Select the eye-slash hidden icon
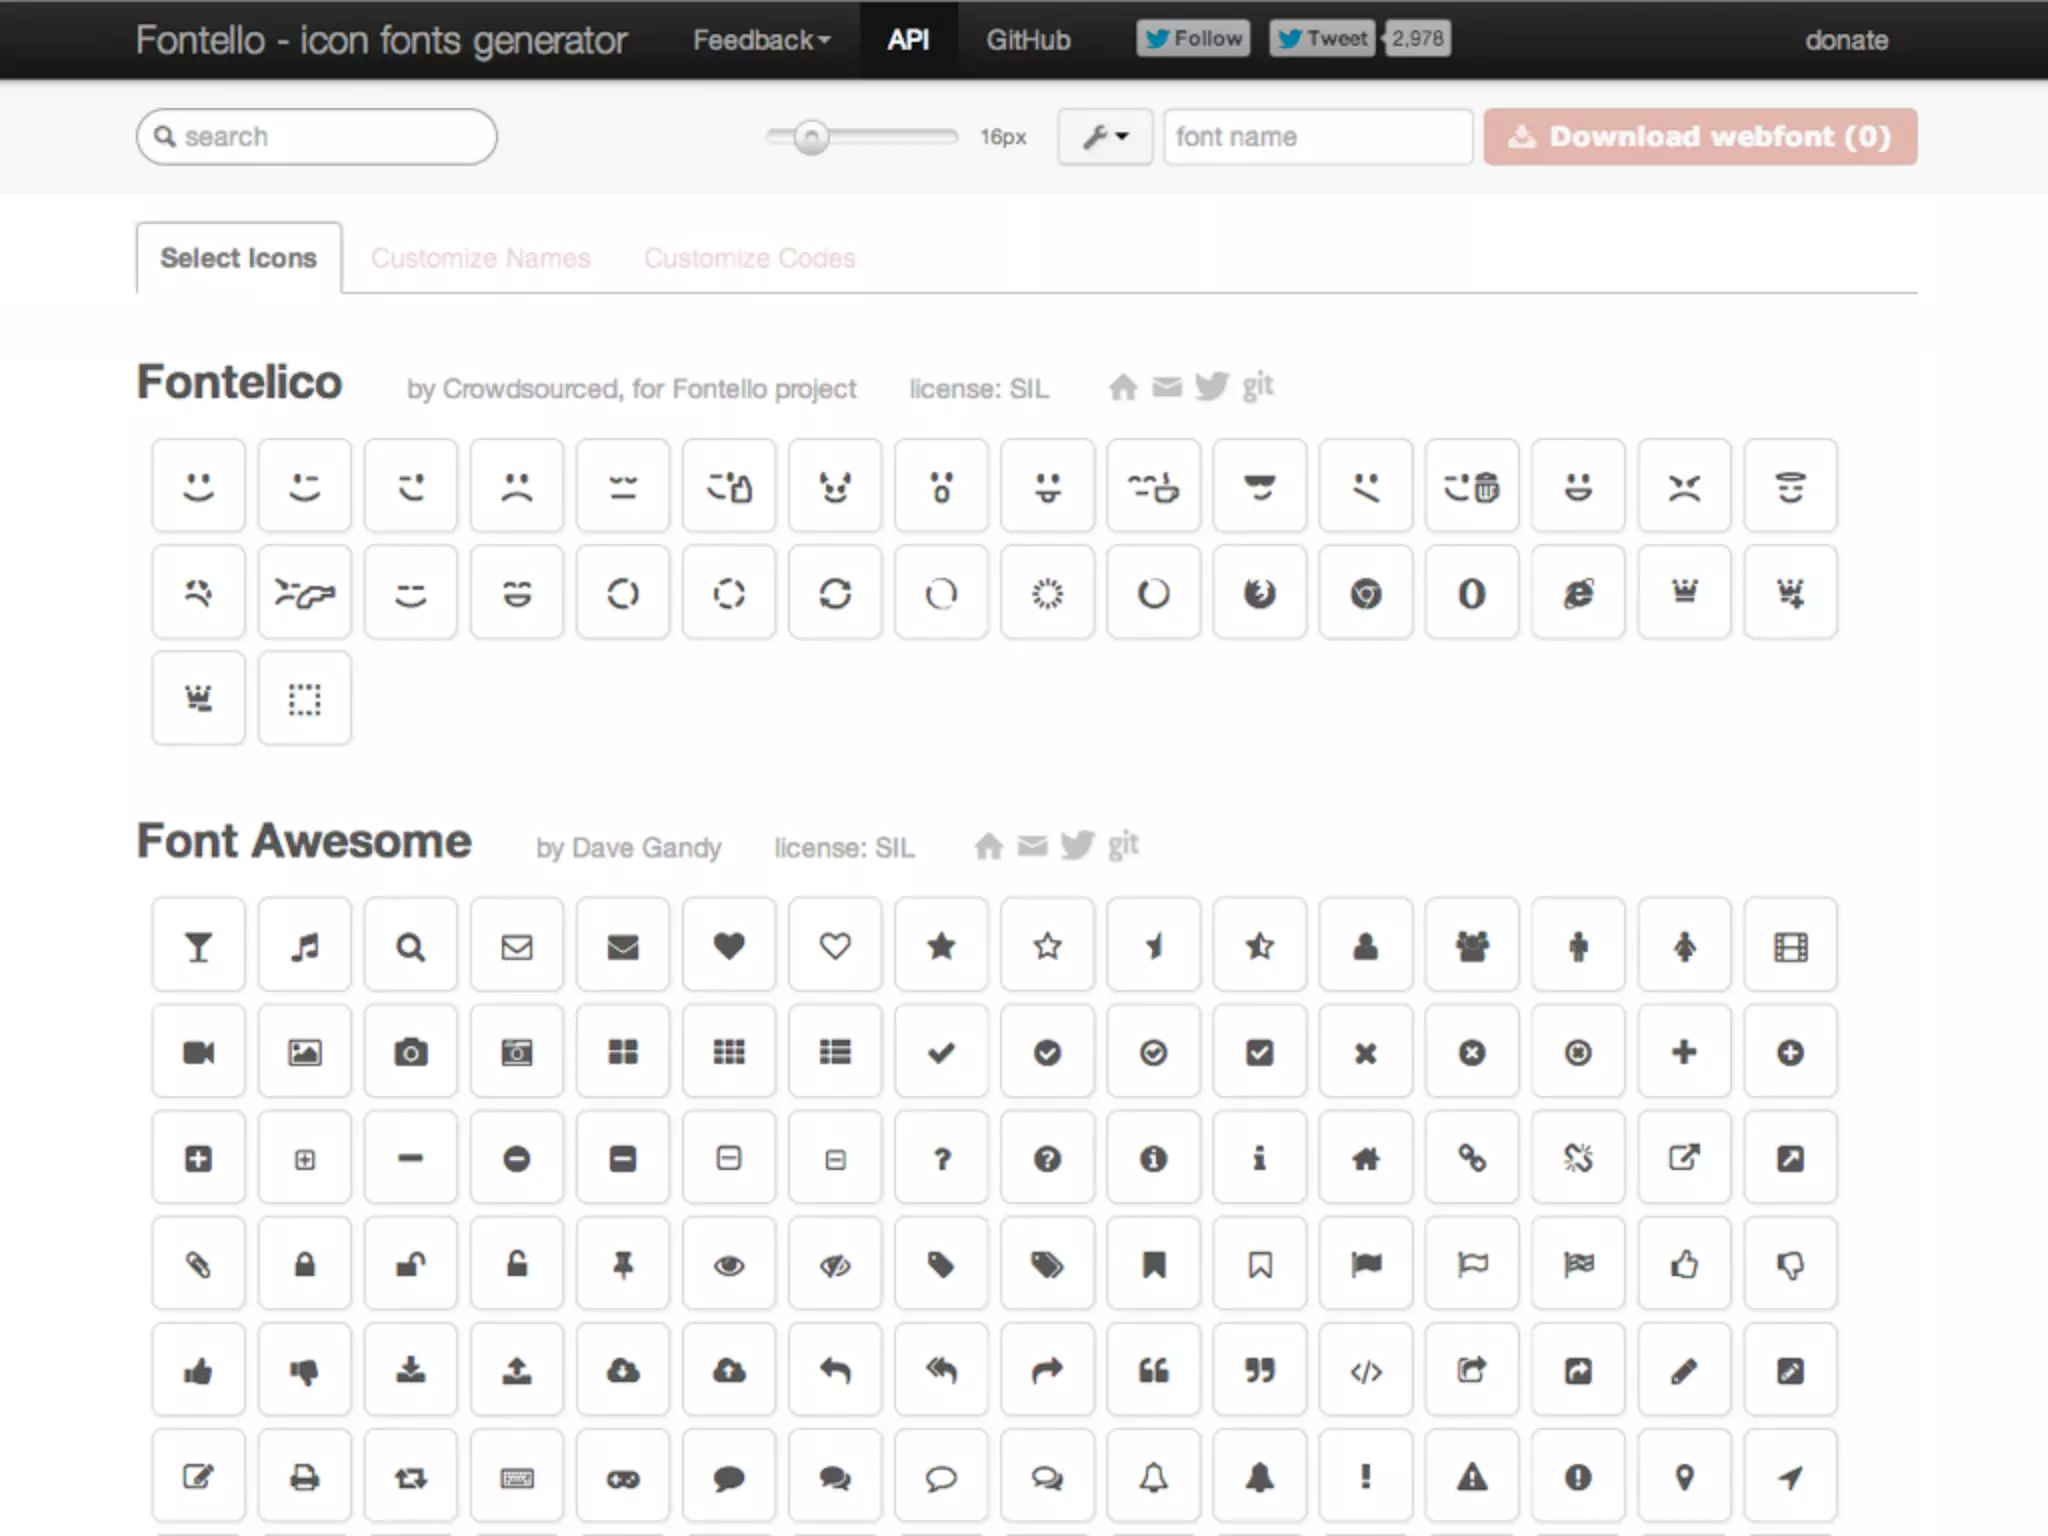Viewport: 2048px width, 1536px height. click(x=835, y=1265)
